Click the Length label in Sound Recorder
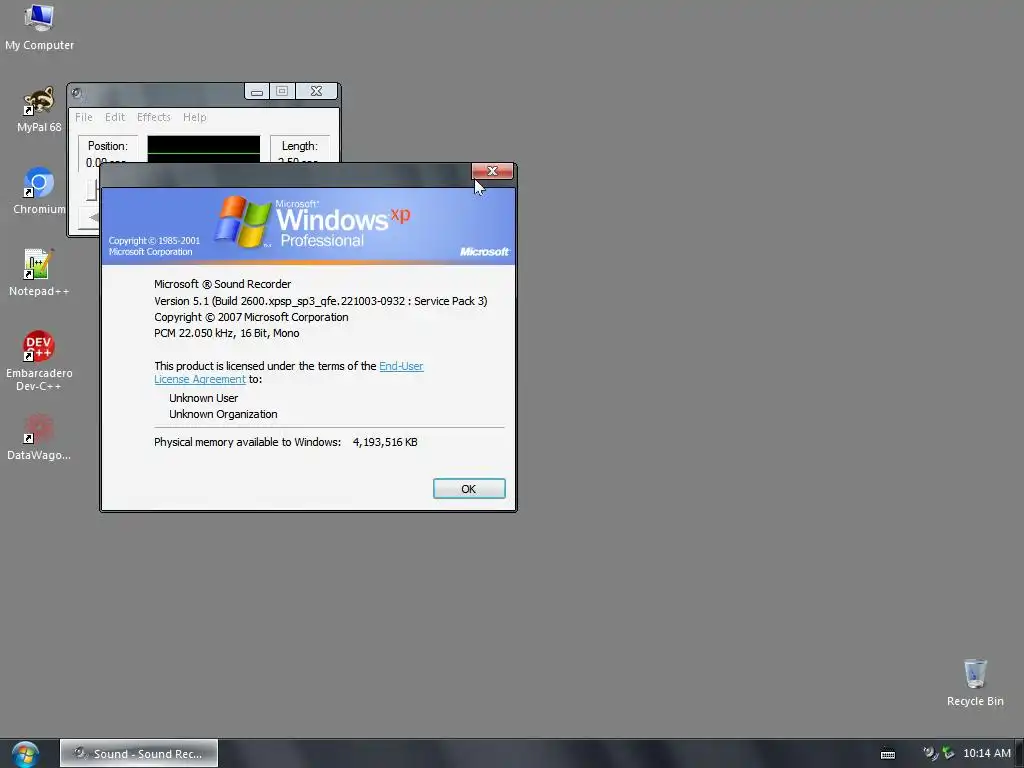Viewport: 1024px width, 768px height. coord(300,146)
